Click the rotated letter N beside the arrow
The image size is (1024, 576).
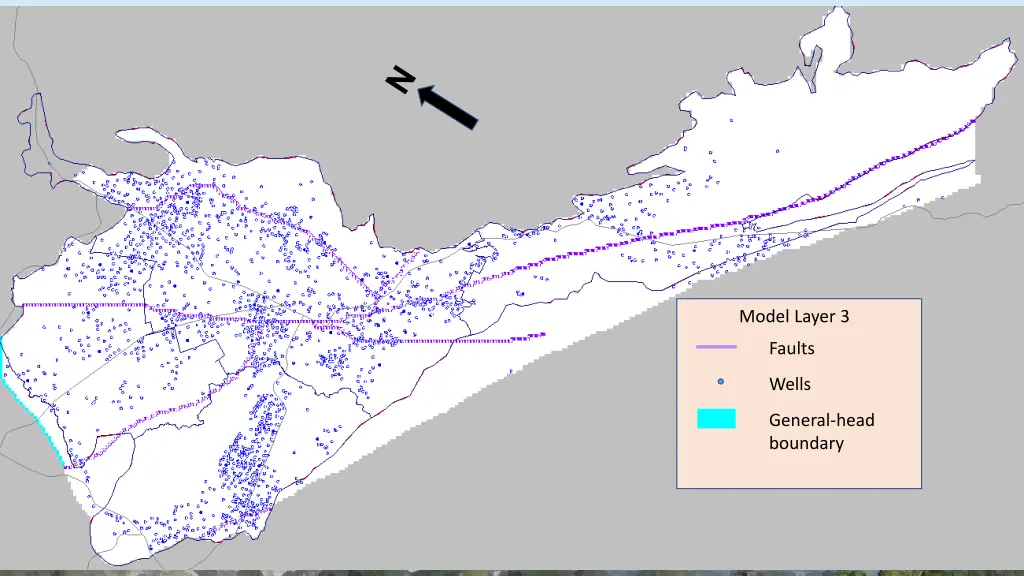click(x=402, y=79)
